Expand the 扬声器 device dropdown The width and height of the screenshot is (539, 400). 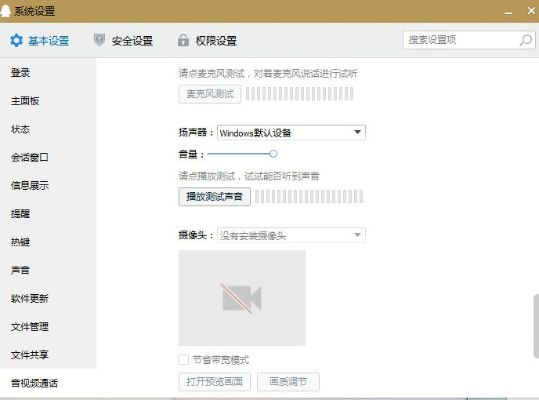(291, 133)
